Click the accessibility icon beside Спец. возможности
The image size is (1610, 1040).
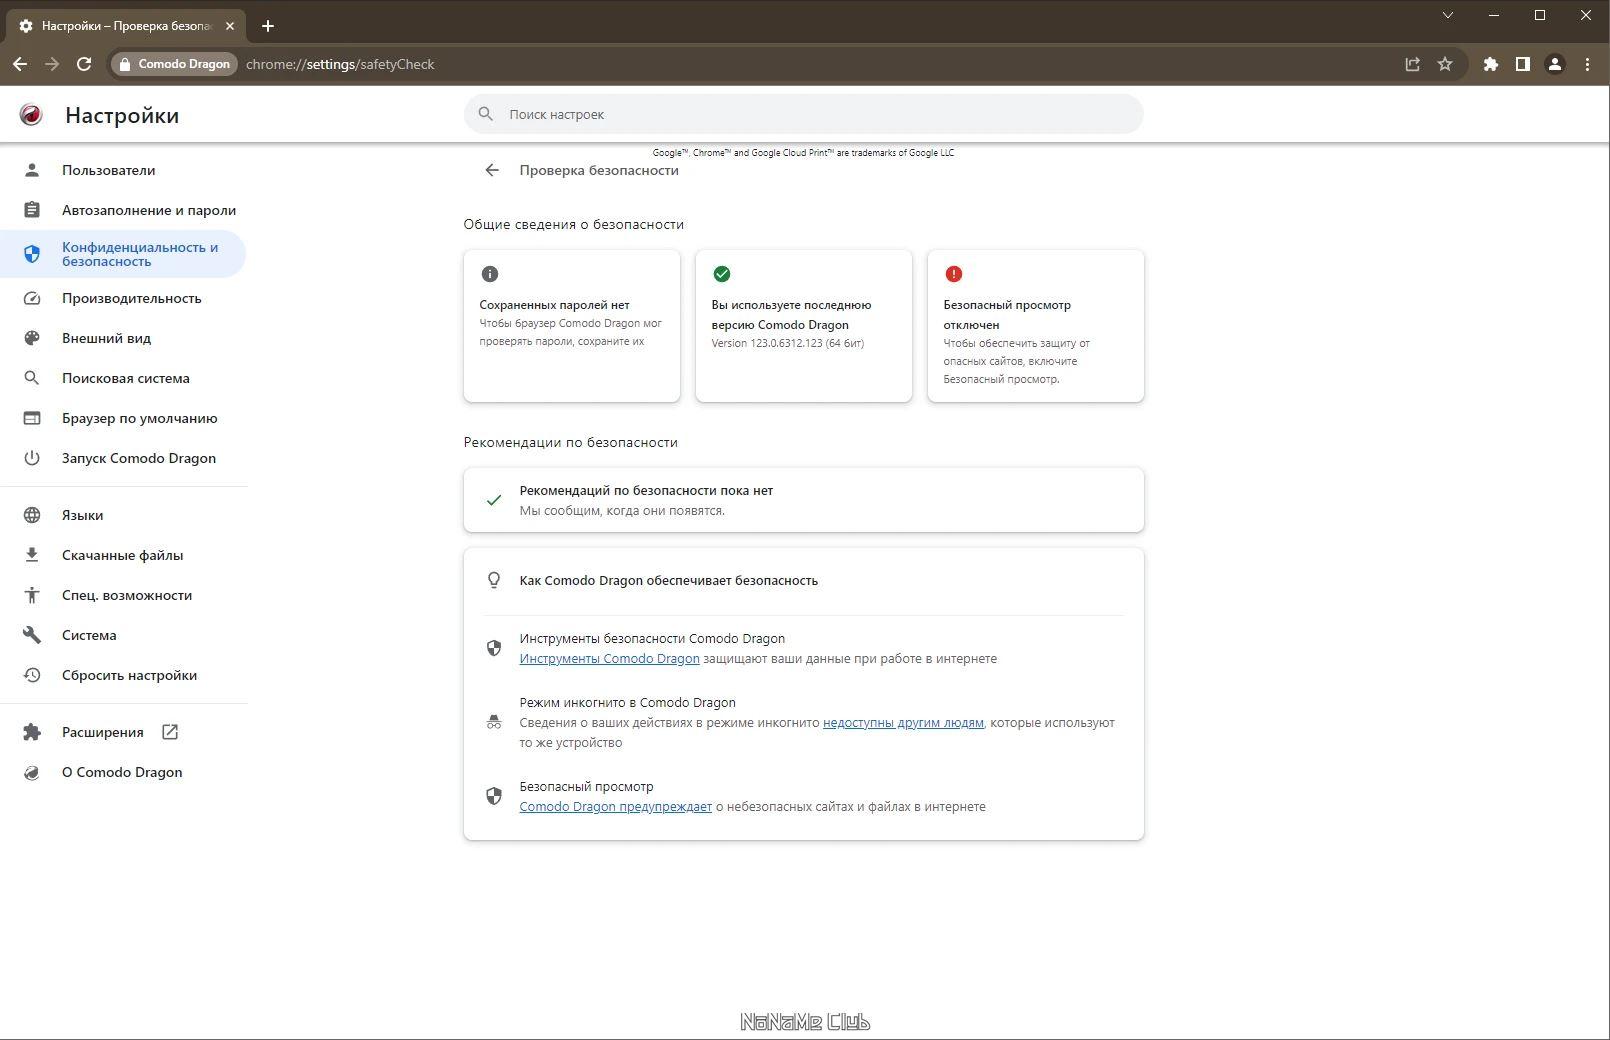(x=32, y=595)
